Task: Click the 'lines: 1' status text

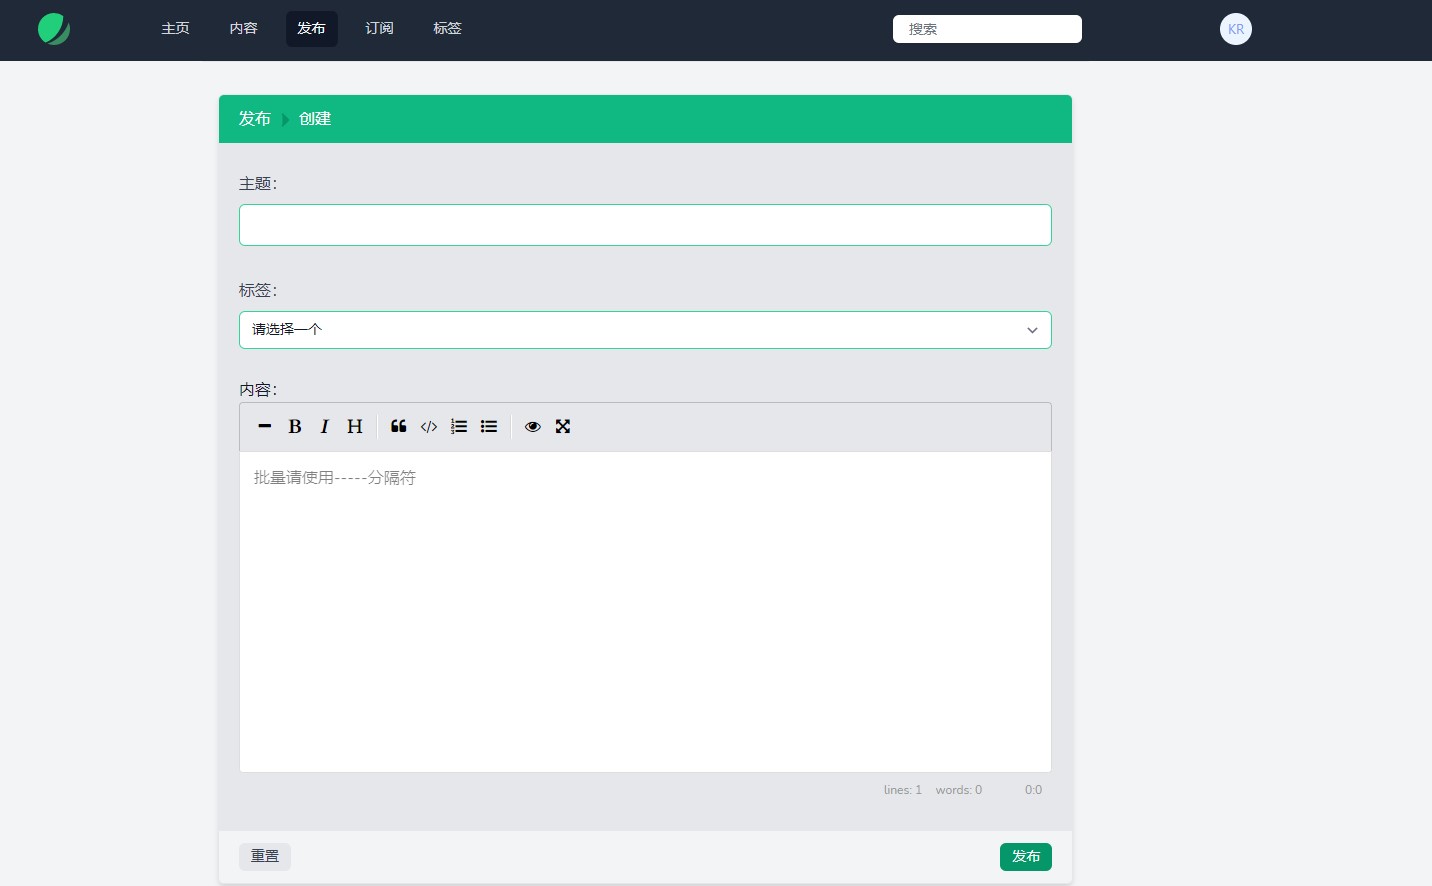Action: tap(902, 790)
